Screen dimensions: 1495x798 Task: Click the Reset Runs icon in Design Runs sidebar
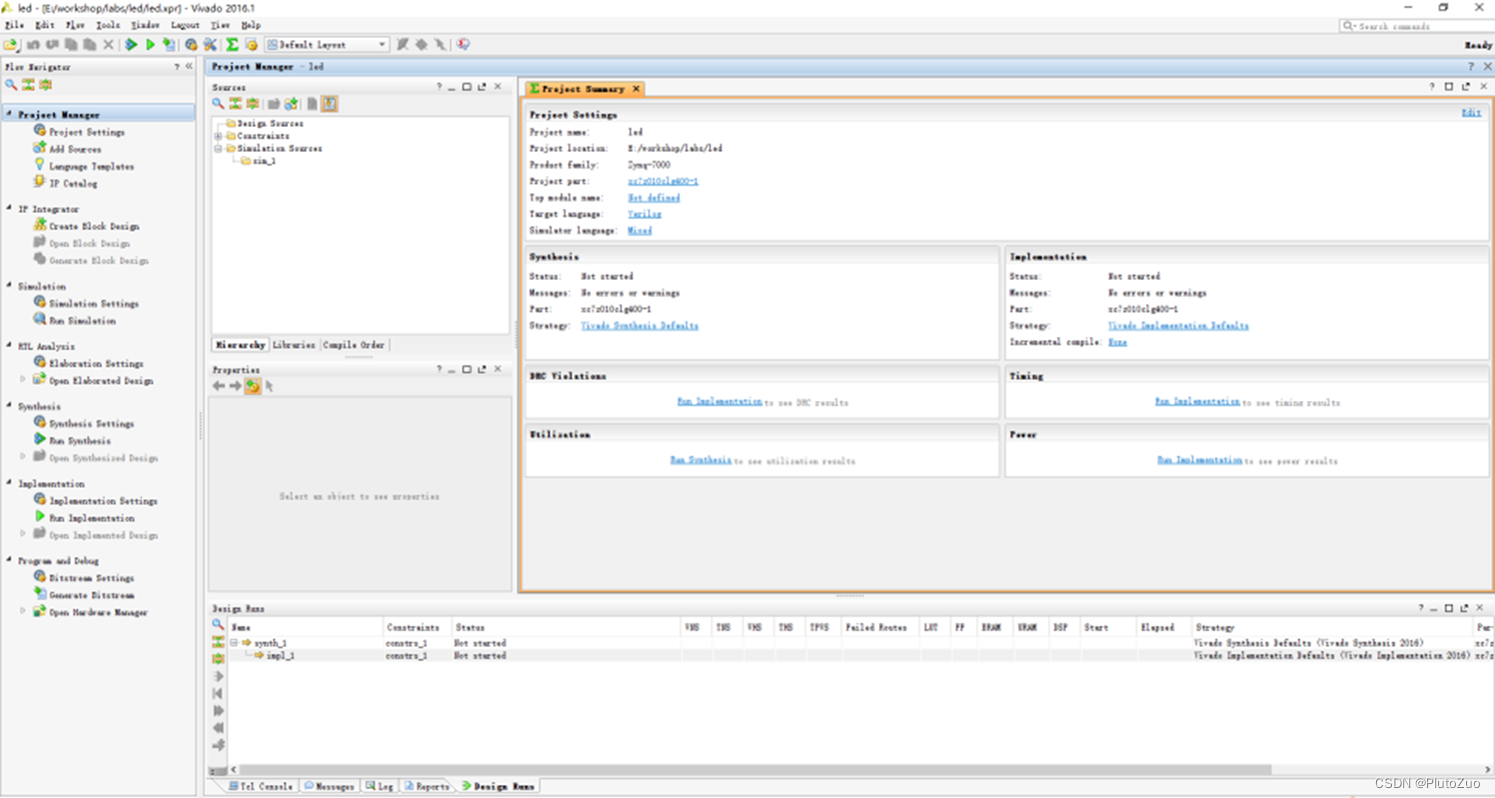point(218,693)
